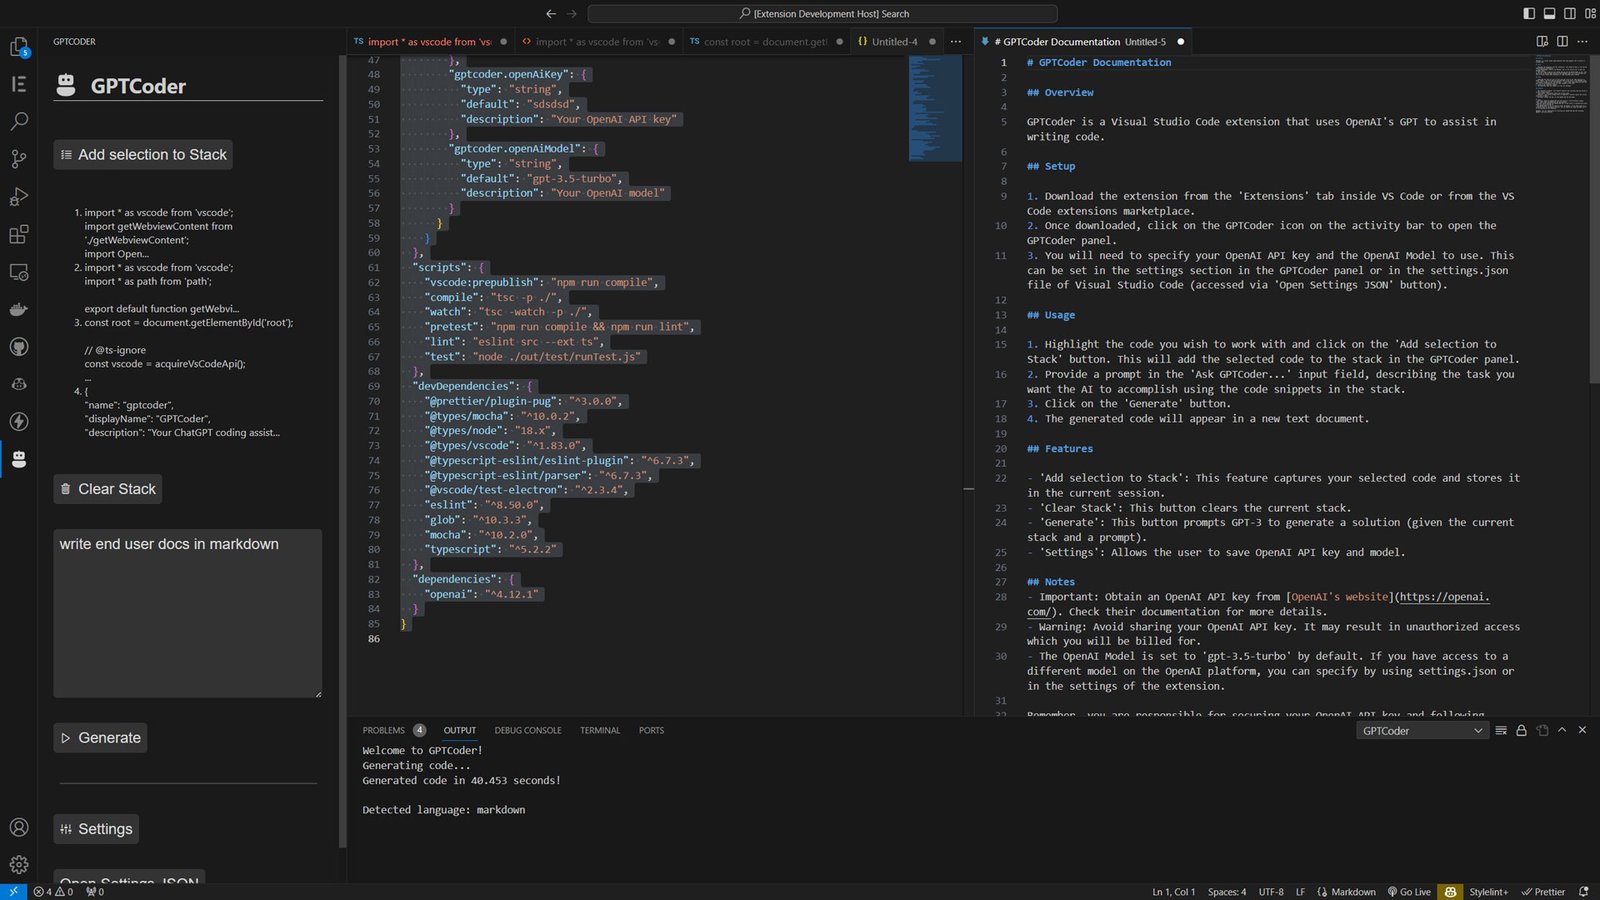The width and height of the screenshot is (1600, 900).
Task: Open the output channel dropdown showing GPTCoder
Action: 1421,730
